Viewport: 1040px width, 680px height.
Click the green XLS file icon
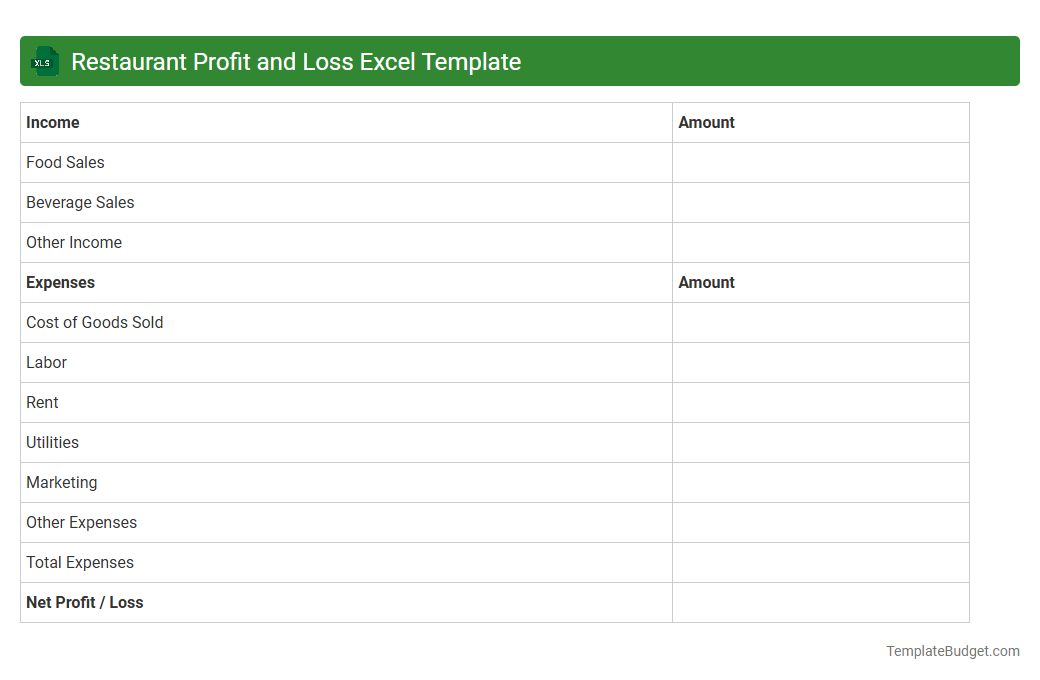coord(45,61)
